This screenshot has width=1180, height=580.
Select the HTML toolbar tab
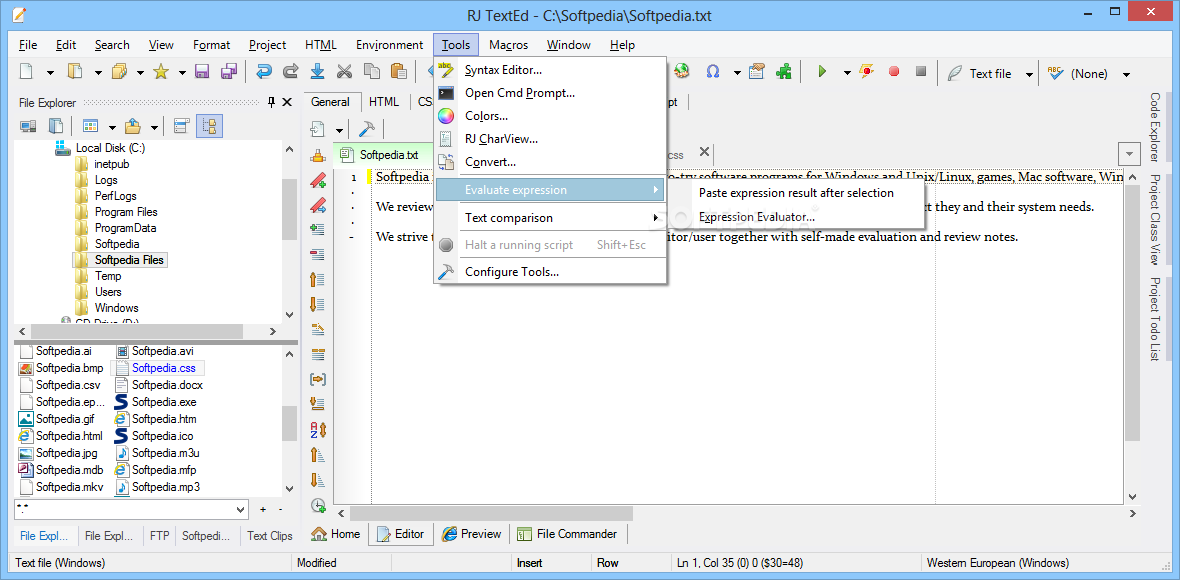click(384, 102)
